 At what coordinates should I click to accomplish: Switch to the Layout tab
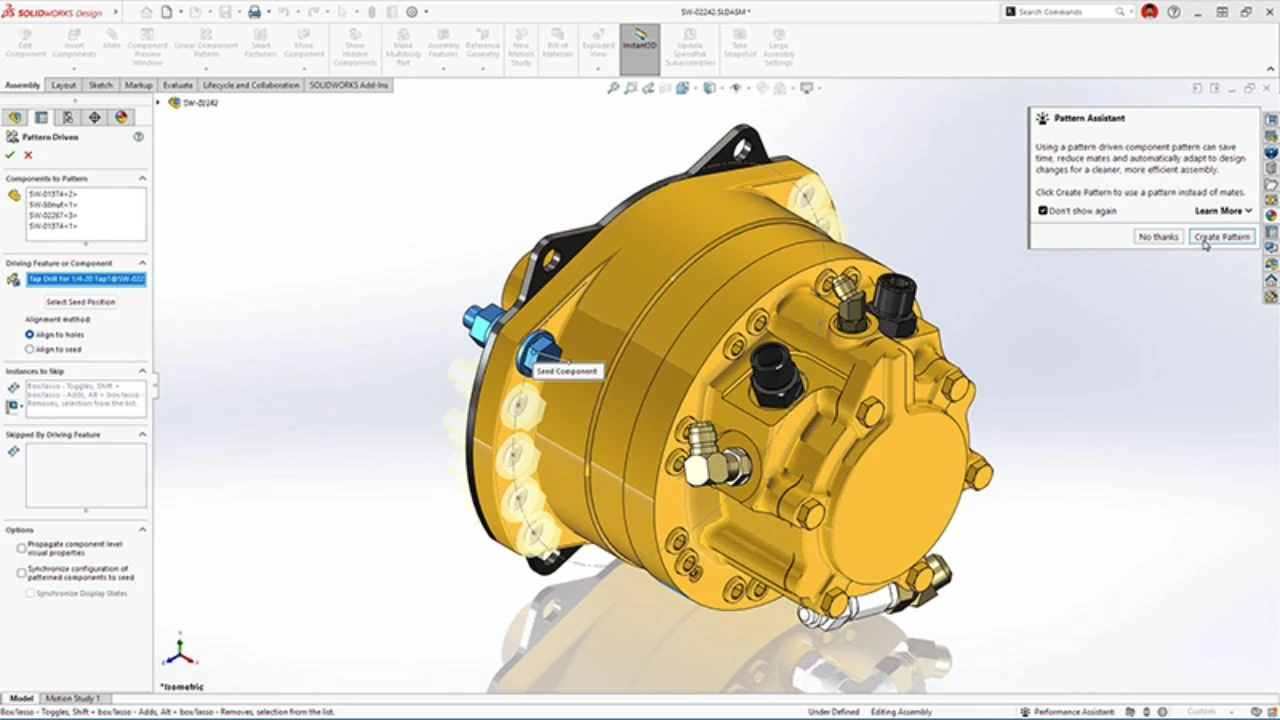pos(64,85)
